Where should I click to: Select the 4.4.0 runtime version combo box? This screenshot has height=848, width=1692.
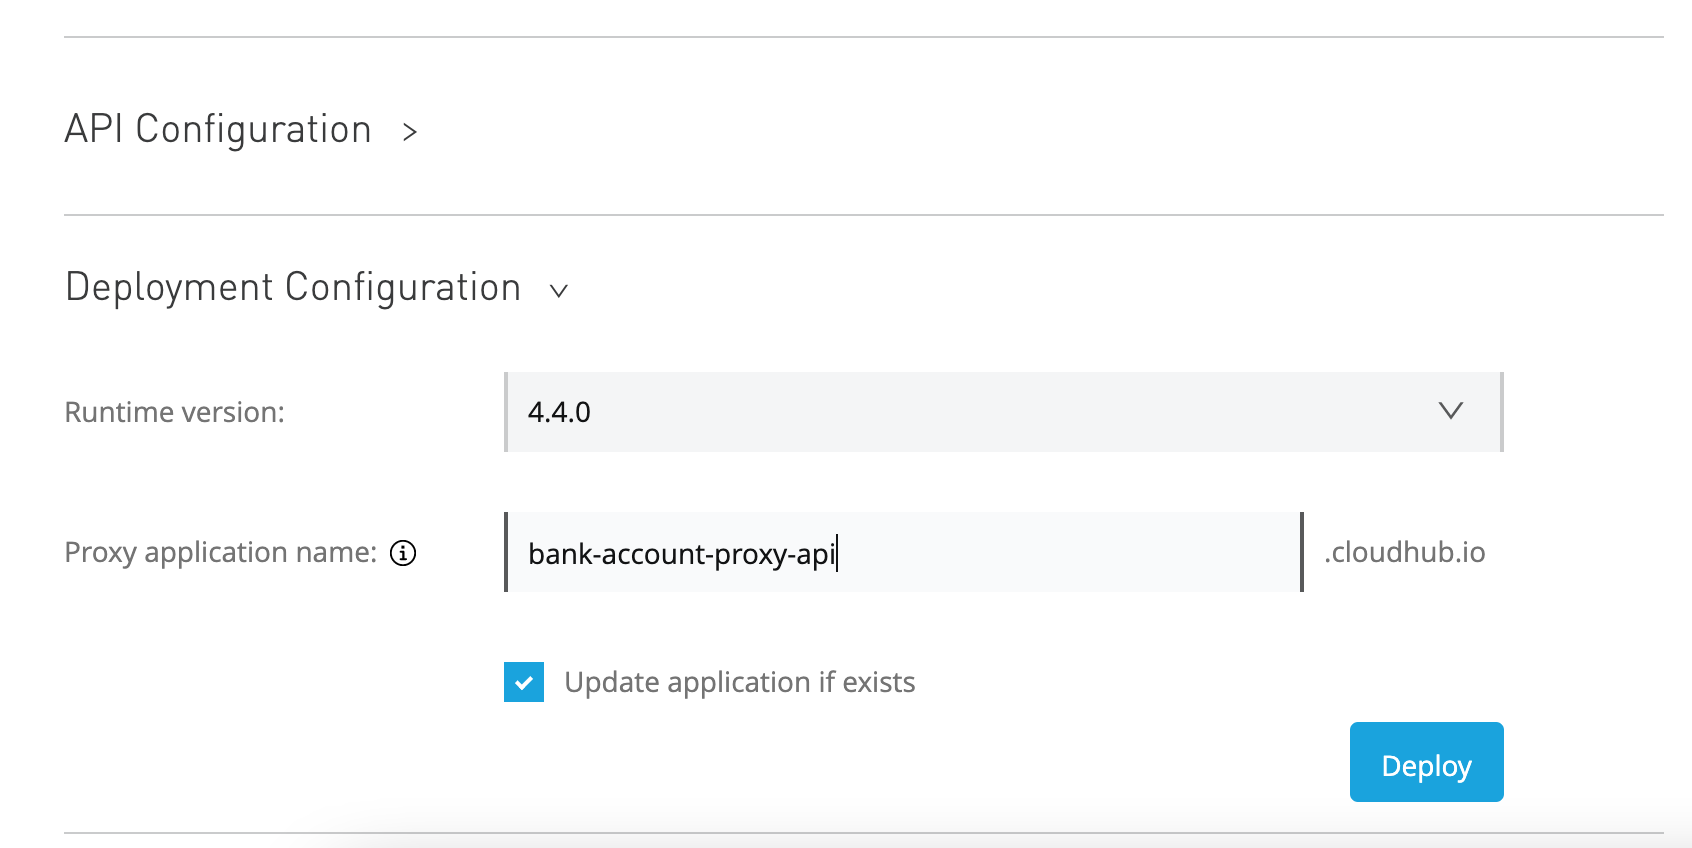coord(1004,412)
